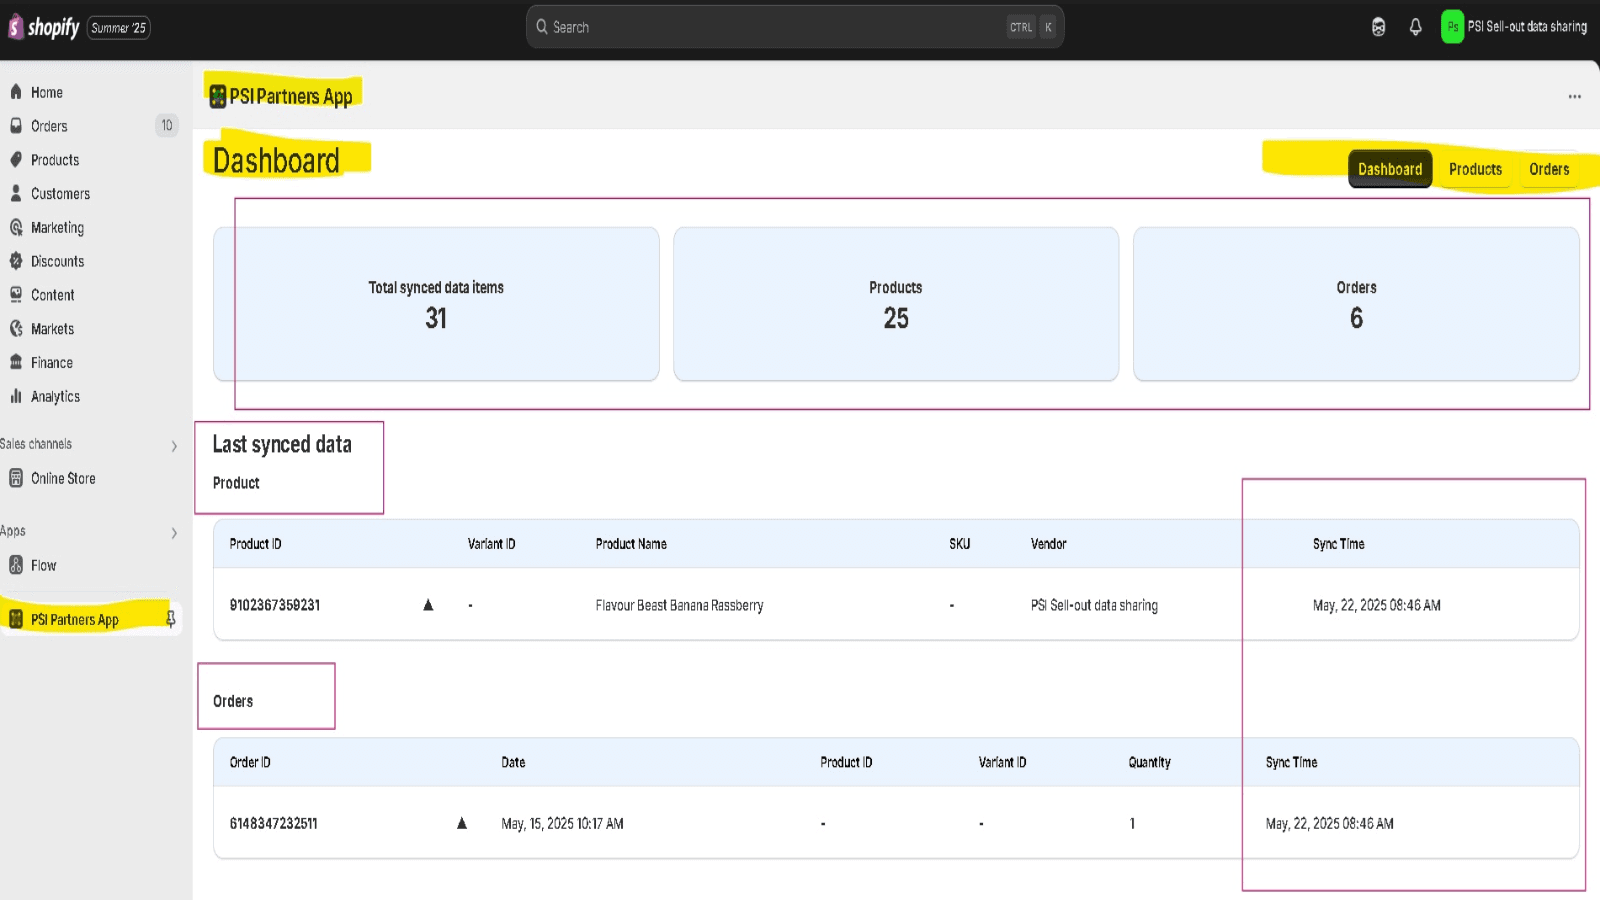The height and width of the screenshot is (900, 1600).
Task: Open the Markets globe icon
Action: point(17,328)
